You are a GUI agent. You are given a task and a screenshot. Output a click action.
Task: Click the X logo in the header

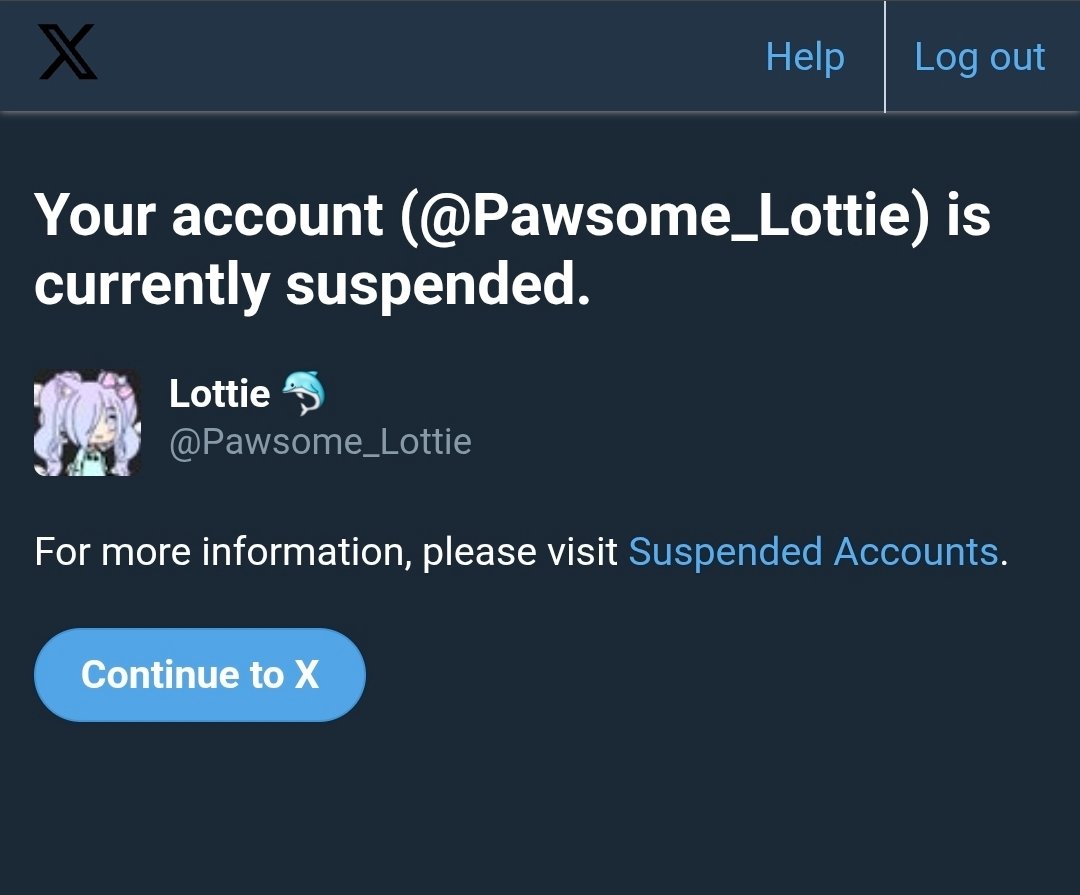[x=68, y=52]
